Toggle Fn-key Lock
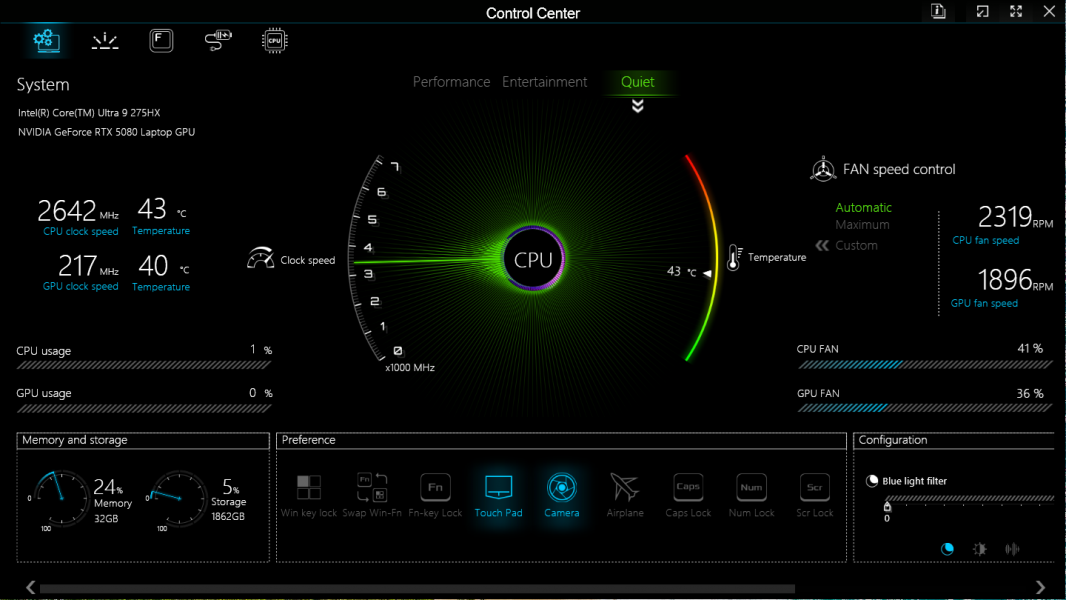 pos(435,496)
